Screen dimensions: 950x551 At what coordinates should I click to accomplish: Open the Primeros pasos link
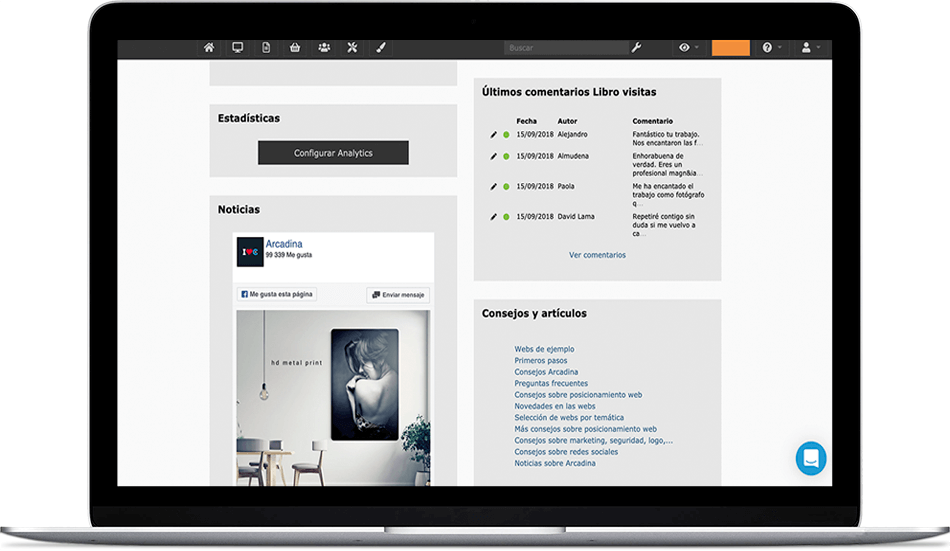540,361
